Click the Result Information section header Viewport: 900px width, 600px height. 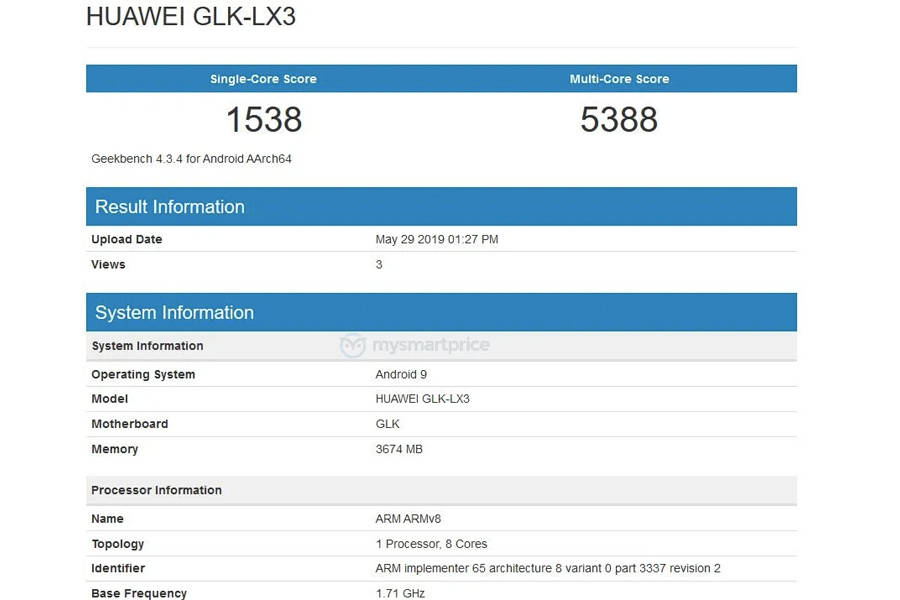click(x=169, y=206)
